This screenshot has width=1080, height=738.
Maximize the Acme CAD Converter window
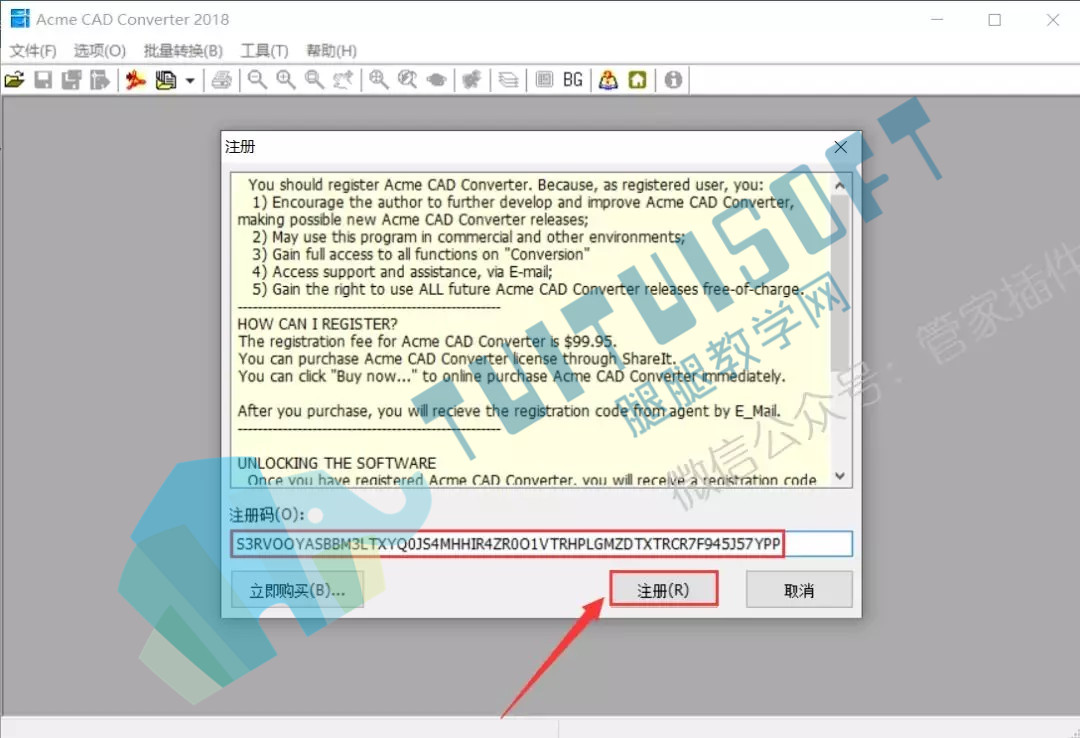(995, 20)
